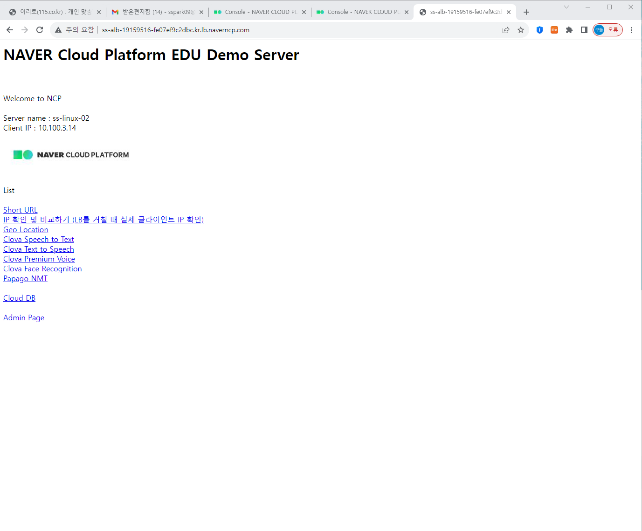Open the Admin Page link
The image size is (642, 531).
pos(24,318)
